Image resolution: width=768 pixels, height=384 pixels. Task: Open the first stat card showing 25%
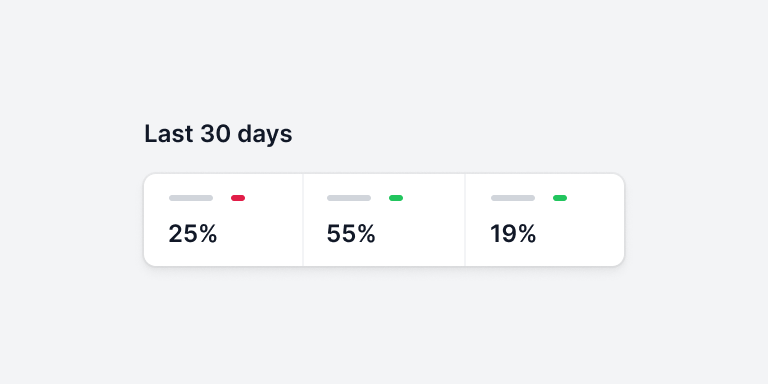223,220
